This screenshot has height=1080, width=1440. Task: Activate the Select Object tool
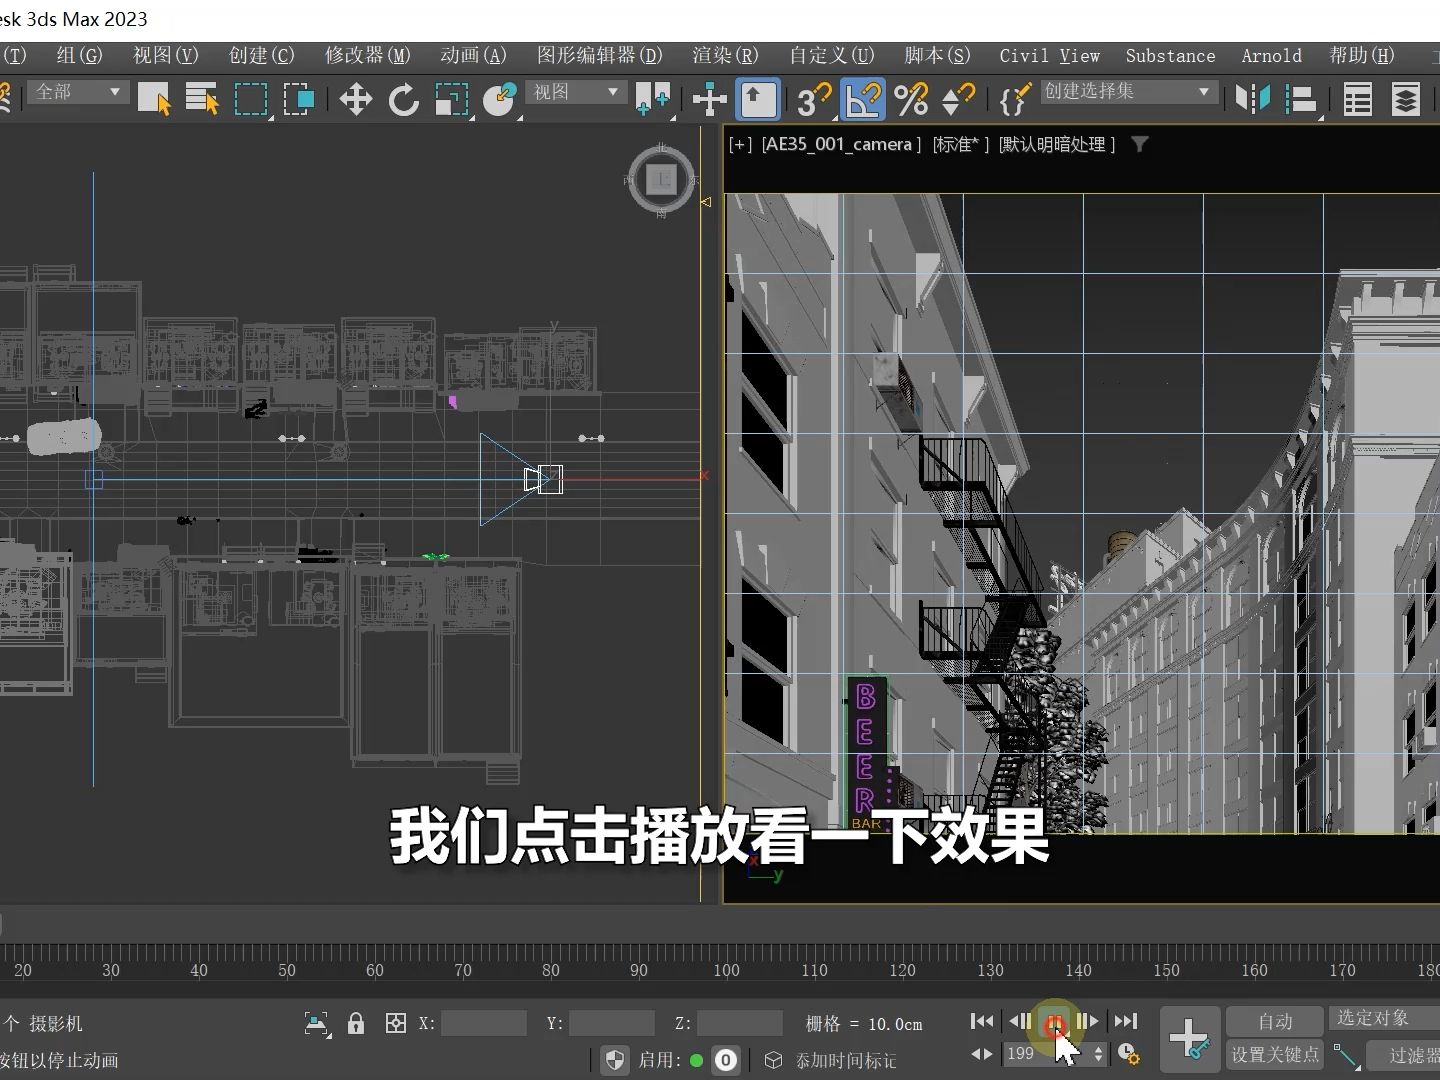pos(154,99)
